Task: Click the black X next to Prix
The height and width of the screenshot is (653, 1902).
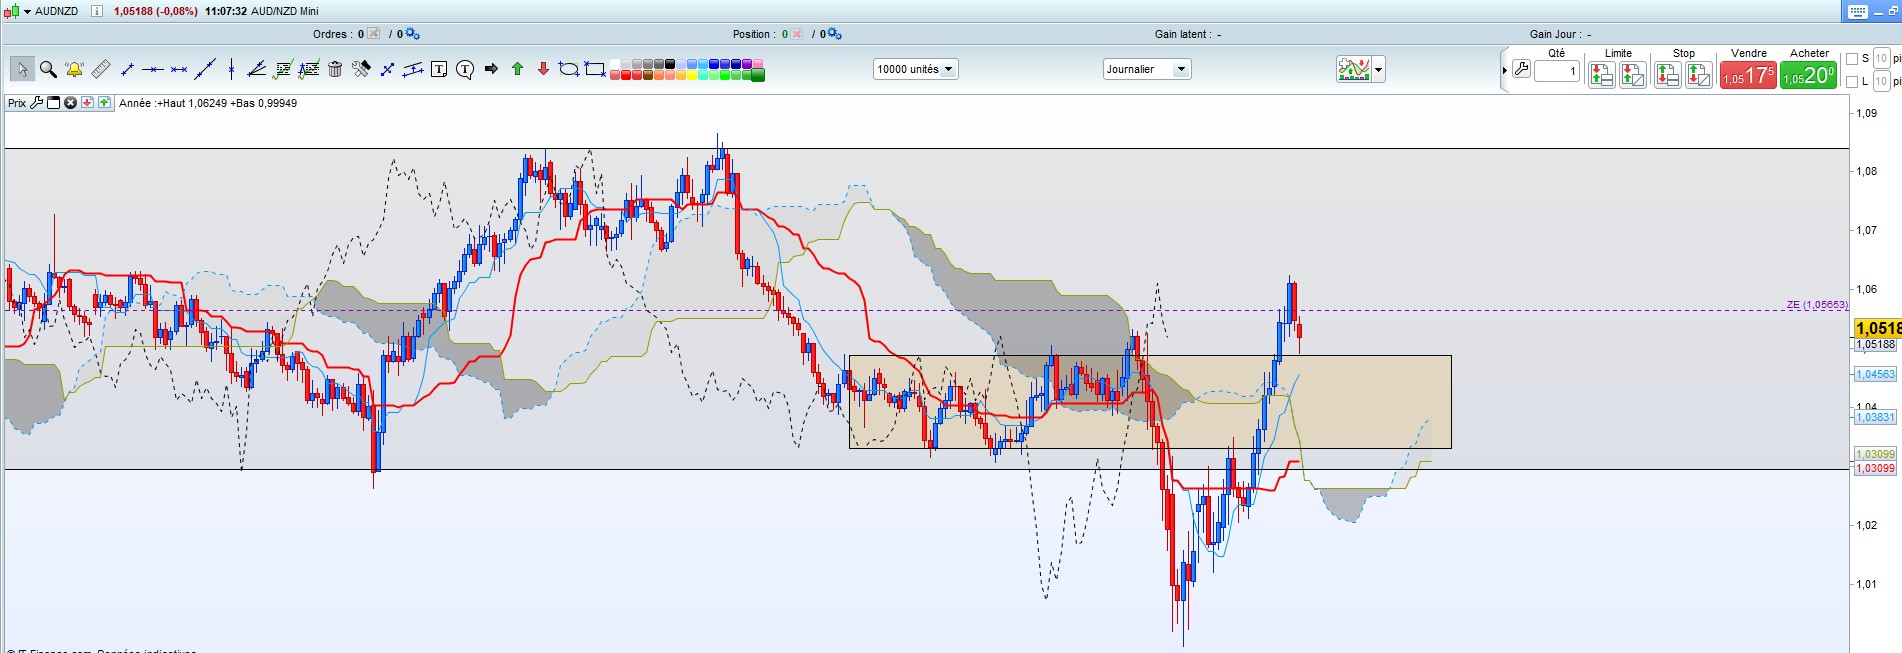Action: click(x=70, y=103)
